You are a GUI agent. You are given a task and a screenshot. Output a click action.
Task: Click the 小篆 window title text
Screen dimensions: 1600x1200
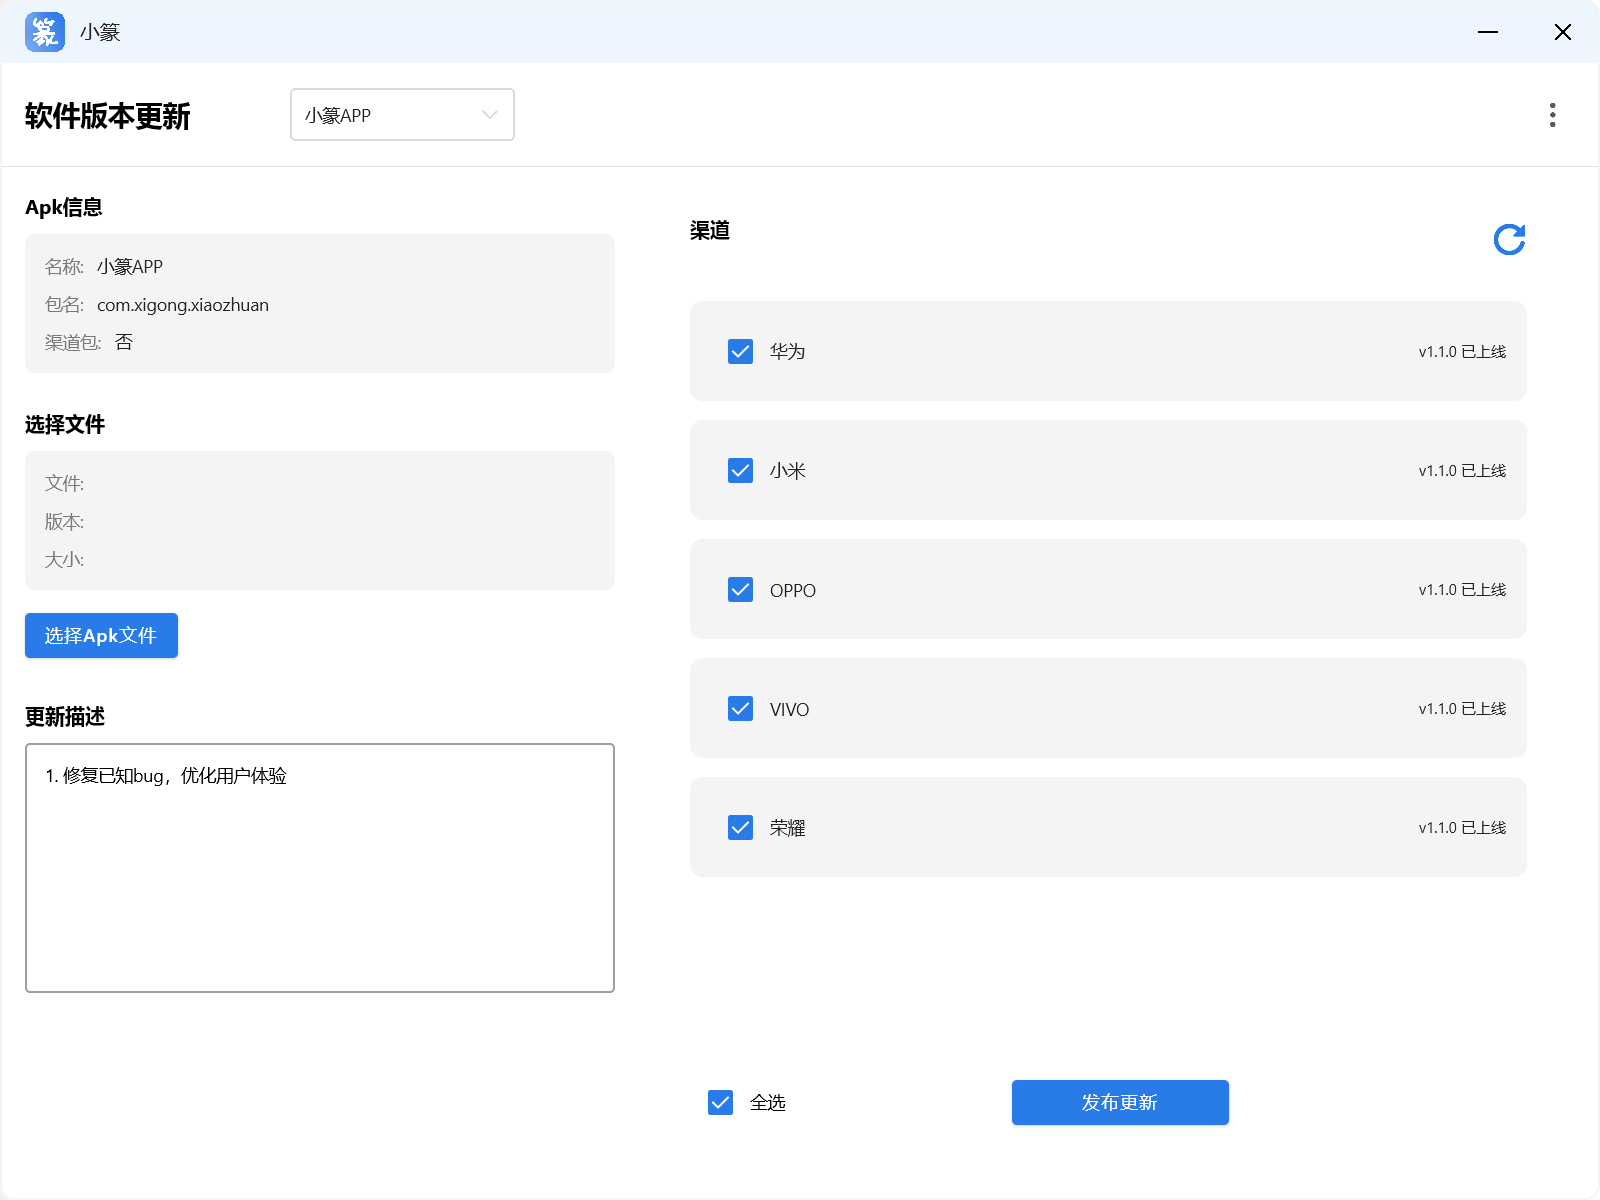(100, 32)
